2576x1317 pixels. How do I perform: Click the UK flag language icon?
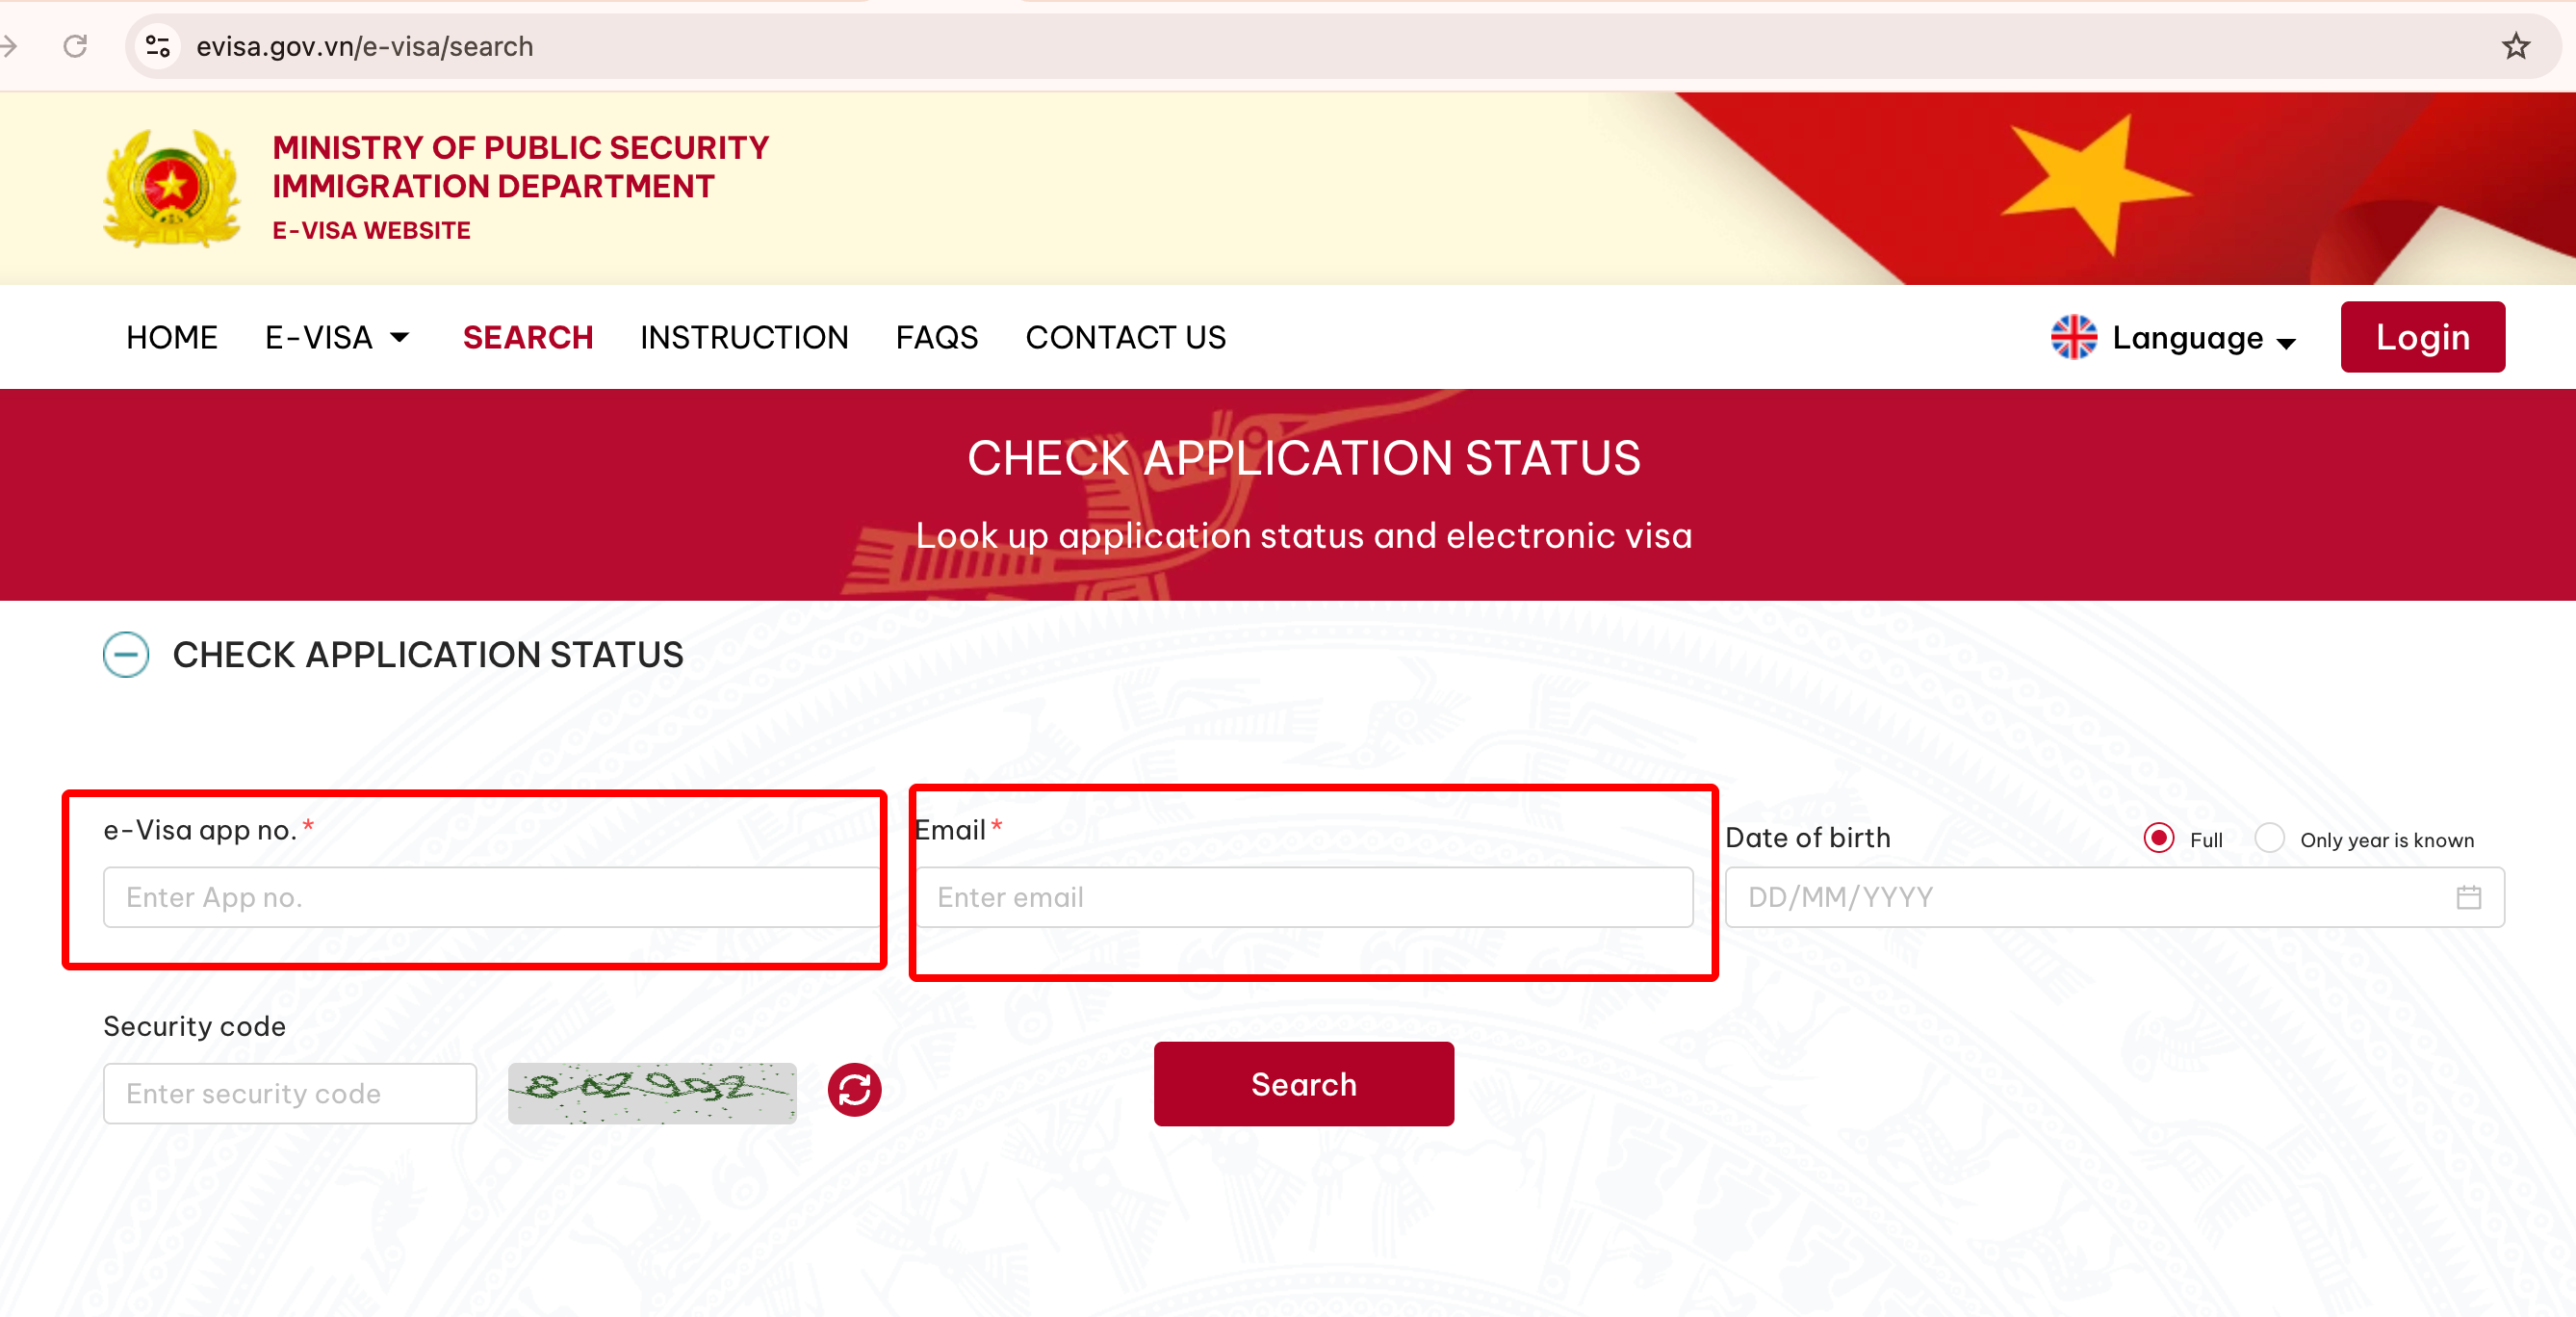(2073, 337)
